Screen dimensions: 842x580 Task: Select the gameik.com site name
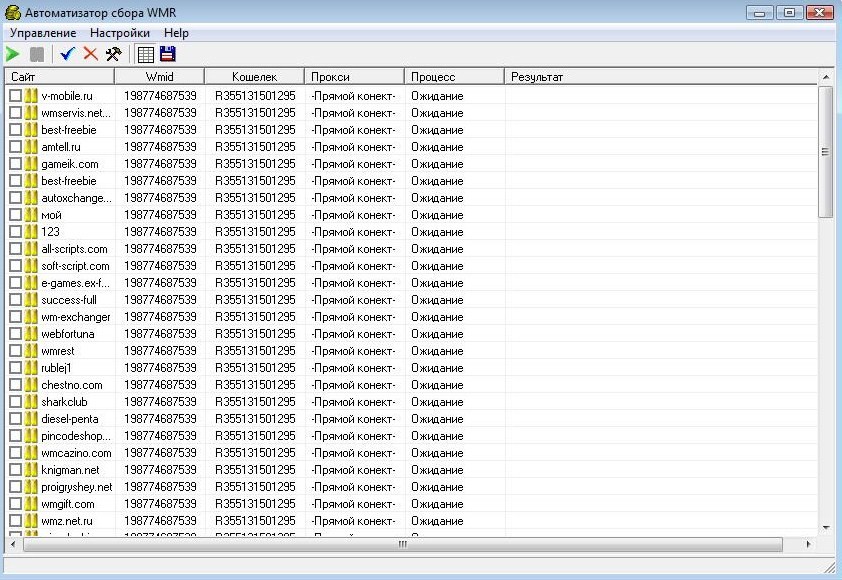click(x=70, y=164)
